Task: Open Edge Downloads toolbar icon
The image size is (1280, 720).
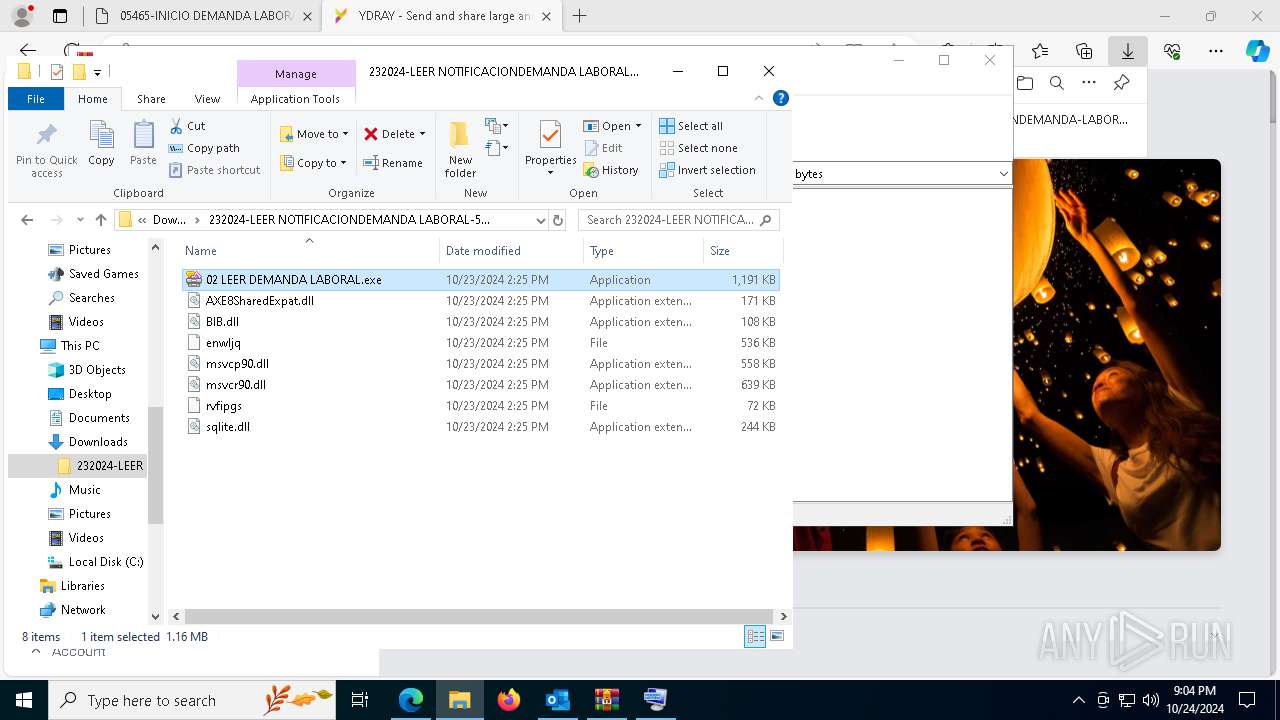Action: [x=1128, y=51]
